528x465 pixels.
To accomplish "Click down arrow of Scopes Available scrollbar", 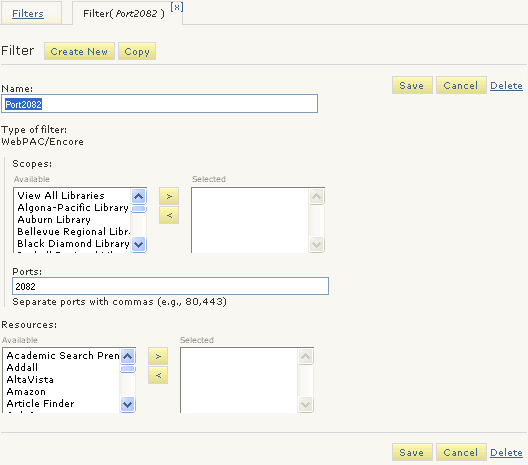I will click(x=139, y=244).
